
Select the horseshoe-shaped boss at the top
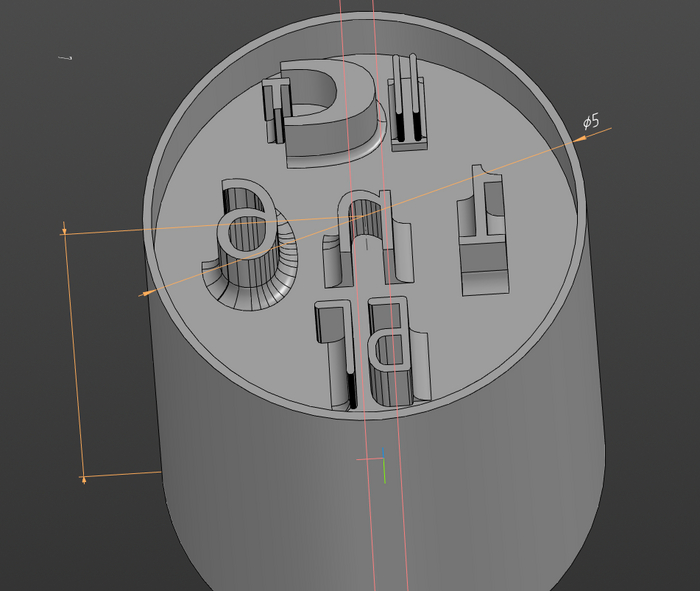click(x=330, y=110)
